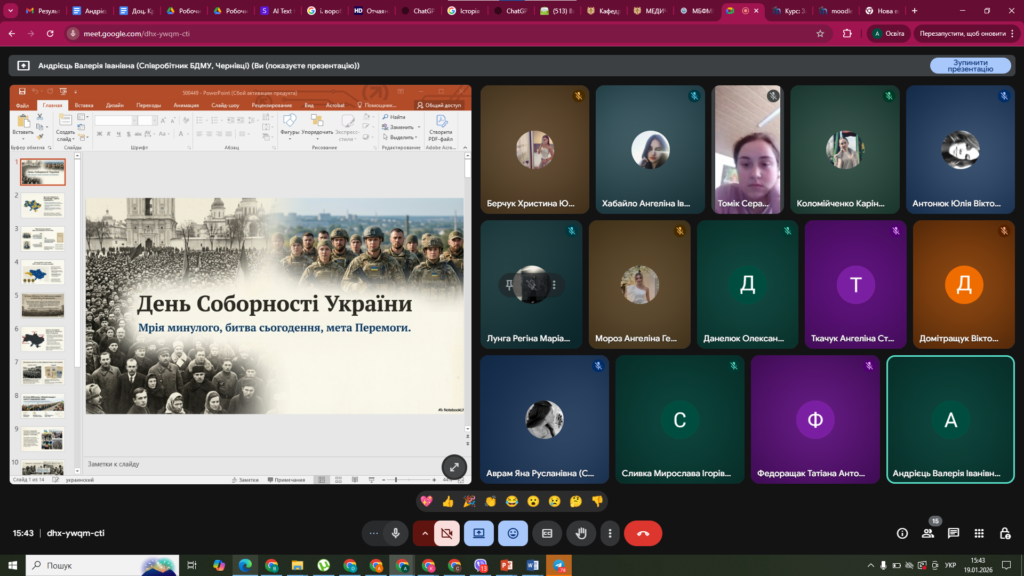Open audio settings dots beside the microphone
This screenshot has width=1024, height=576.
tap(374, 533)
